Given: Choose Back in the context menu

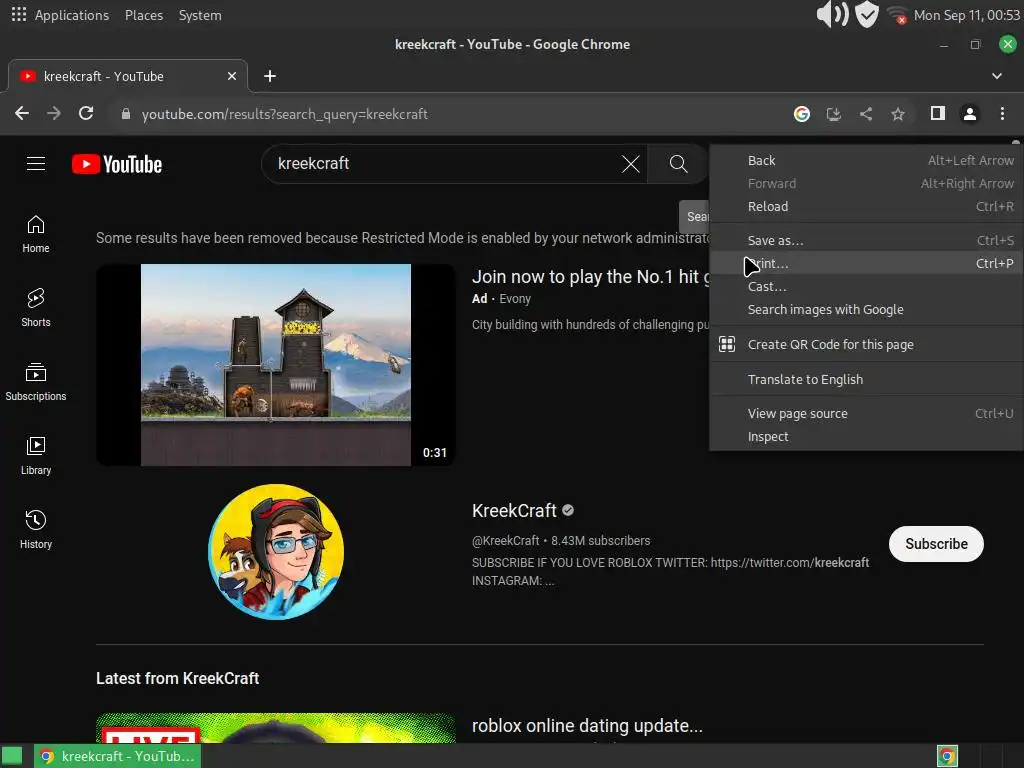Looking at the screenshot, I should pos(866,161).
